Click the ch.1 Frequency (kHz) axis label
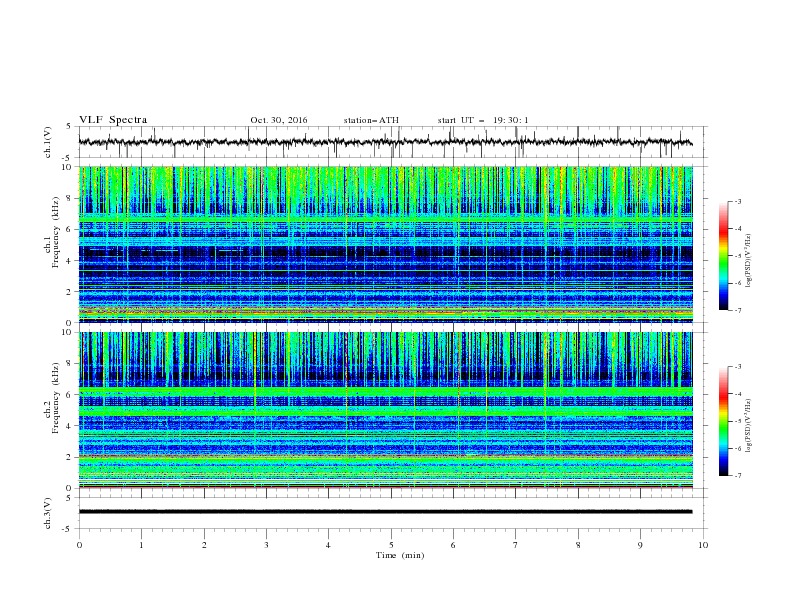The width and height of the screenshot is (792, 612). click(52, 233)
